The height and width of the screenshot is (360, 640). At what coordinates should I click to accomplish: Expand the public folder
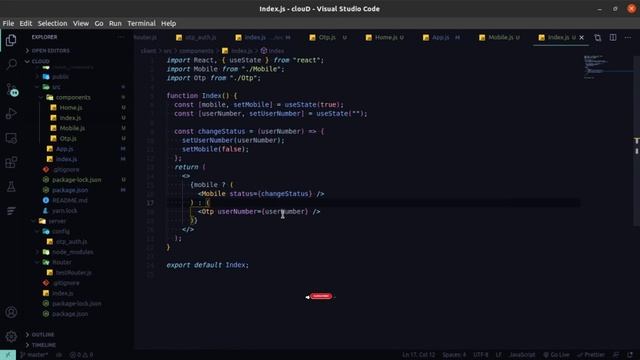point(60,77)
